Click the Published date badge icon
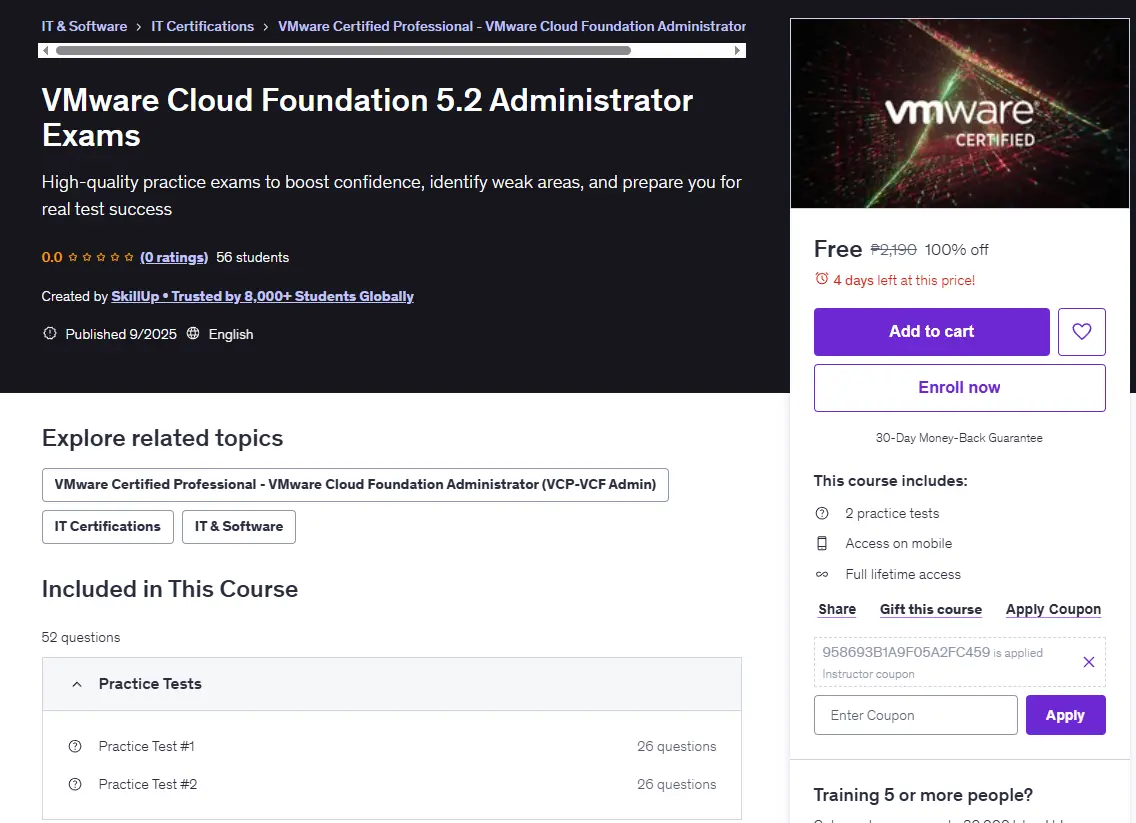Screen dimensions: 1136x823 pos(49,333)
